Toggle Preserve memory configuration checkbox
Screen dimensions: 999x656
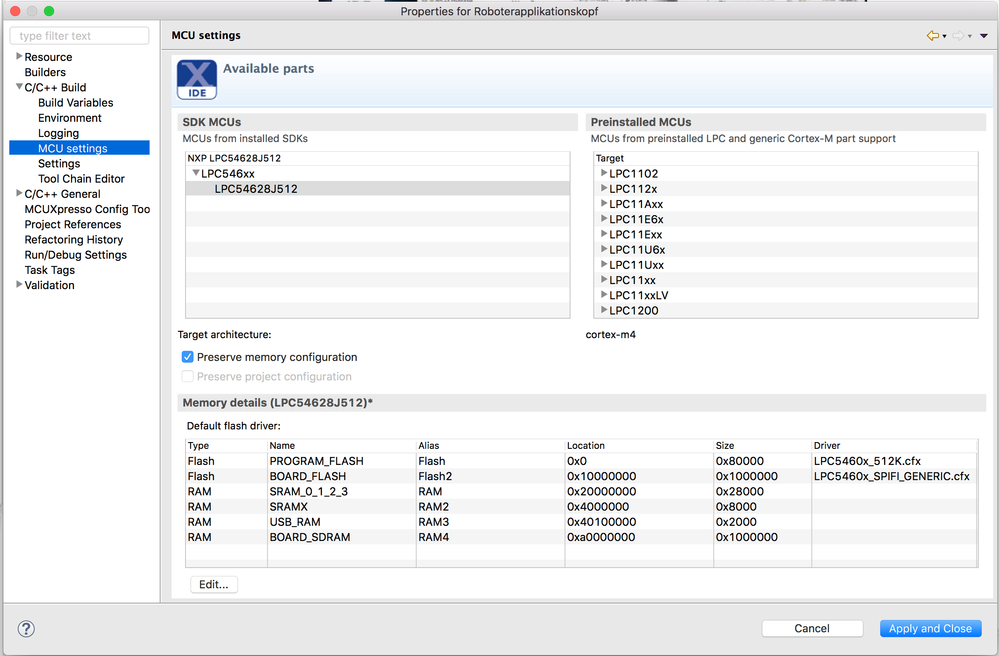187,357
